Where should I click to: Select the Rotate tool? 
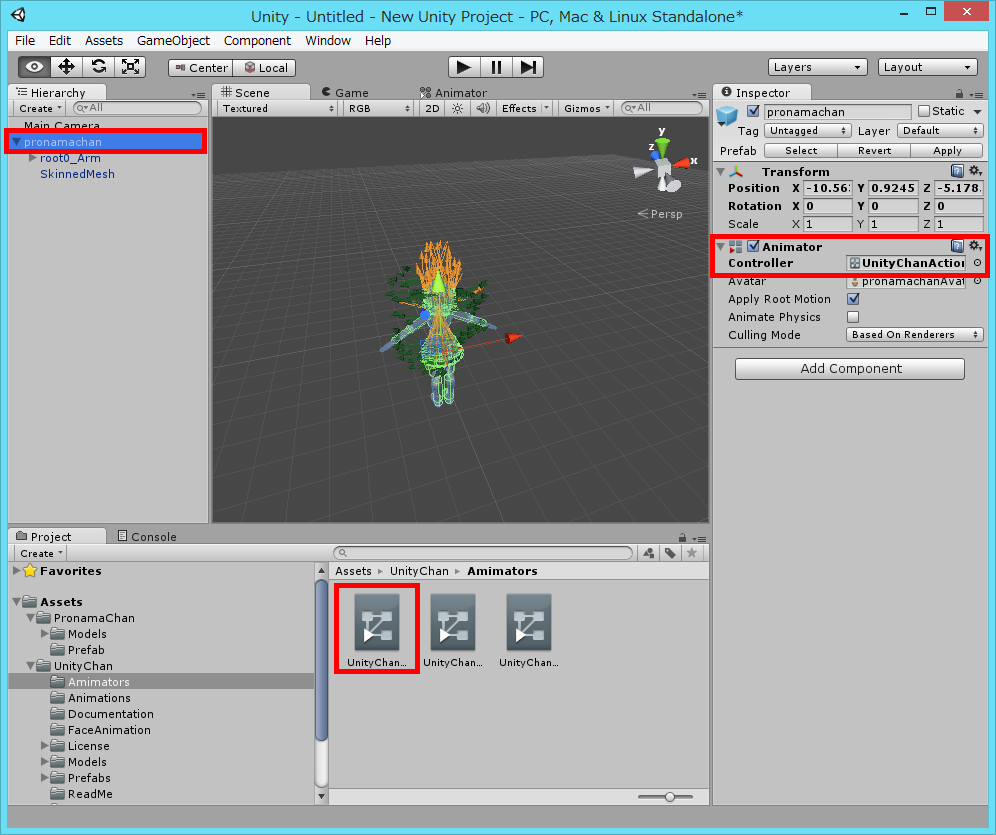tap(98, 64)
